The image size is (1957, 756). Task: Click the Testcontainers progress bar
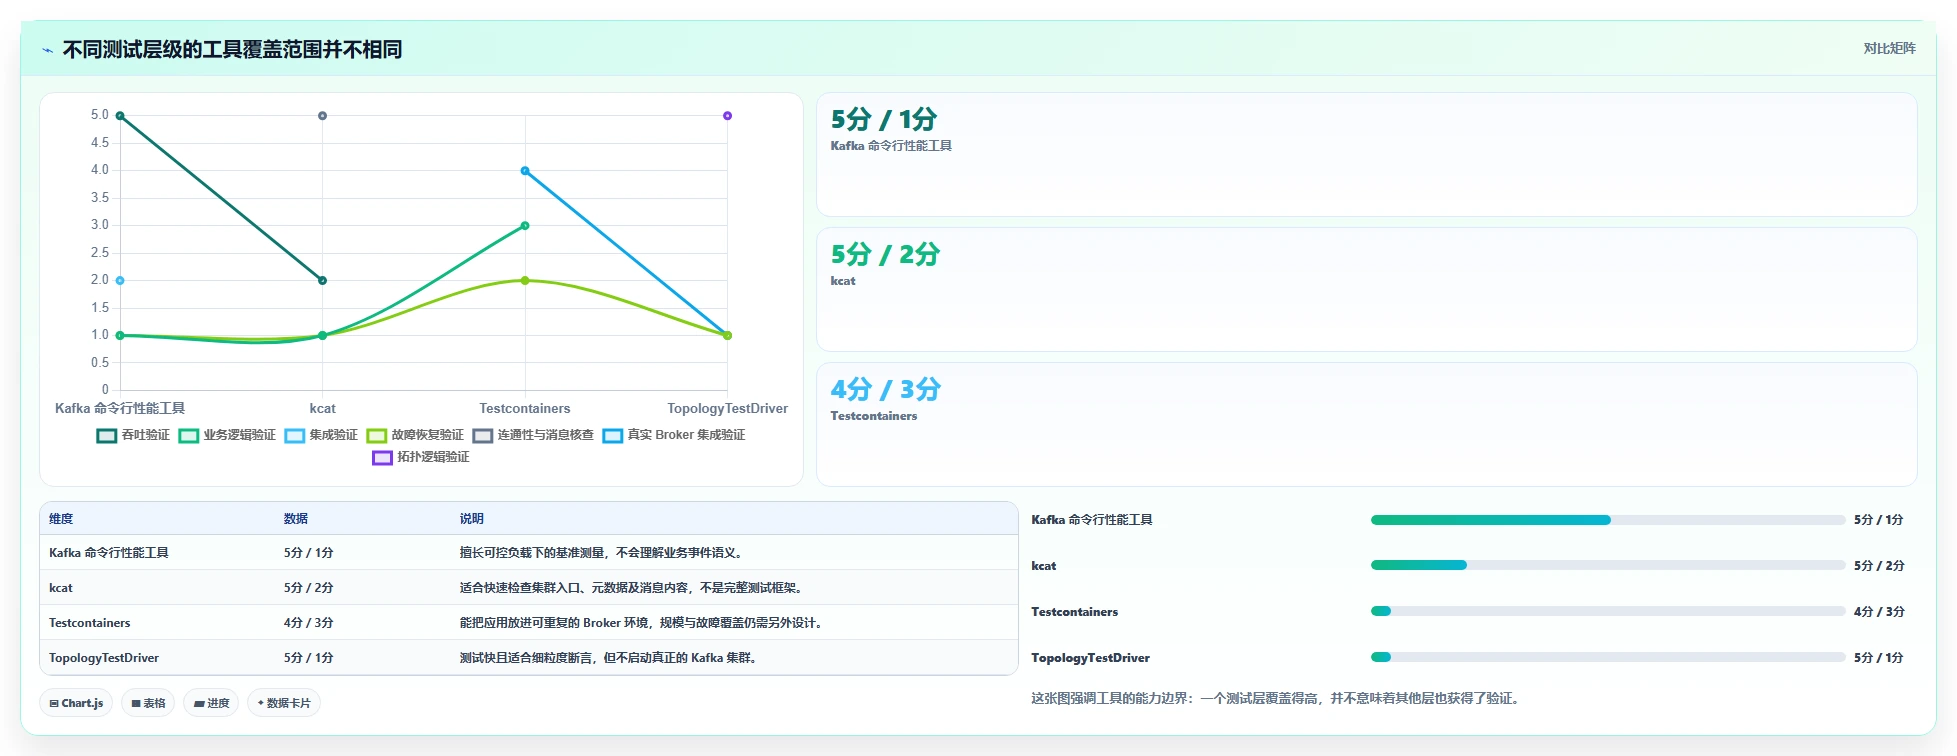1608,612
